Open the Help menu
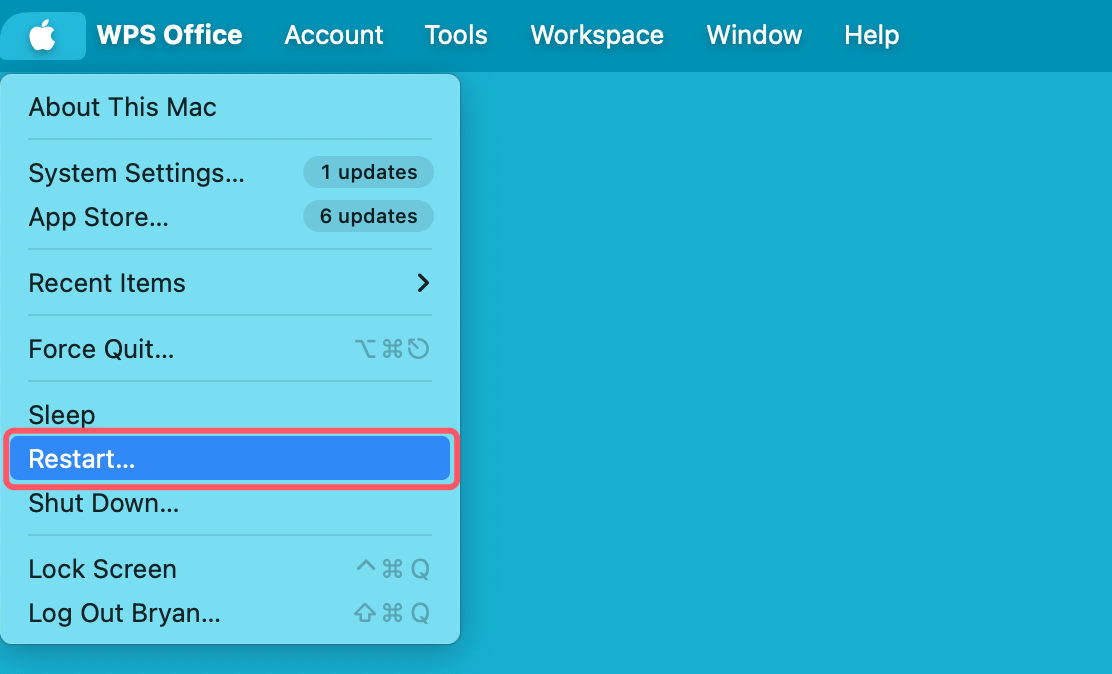Image resolution: width=1112 pixels, height=674 pixels. pos(871,36)
